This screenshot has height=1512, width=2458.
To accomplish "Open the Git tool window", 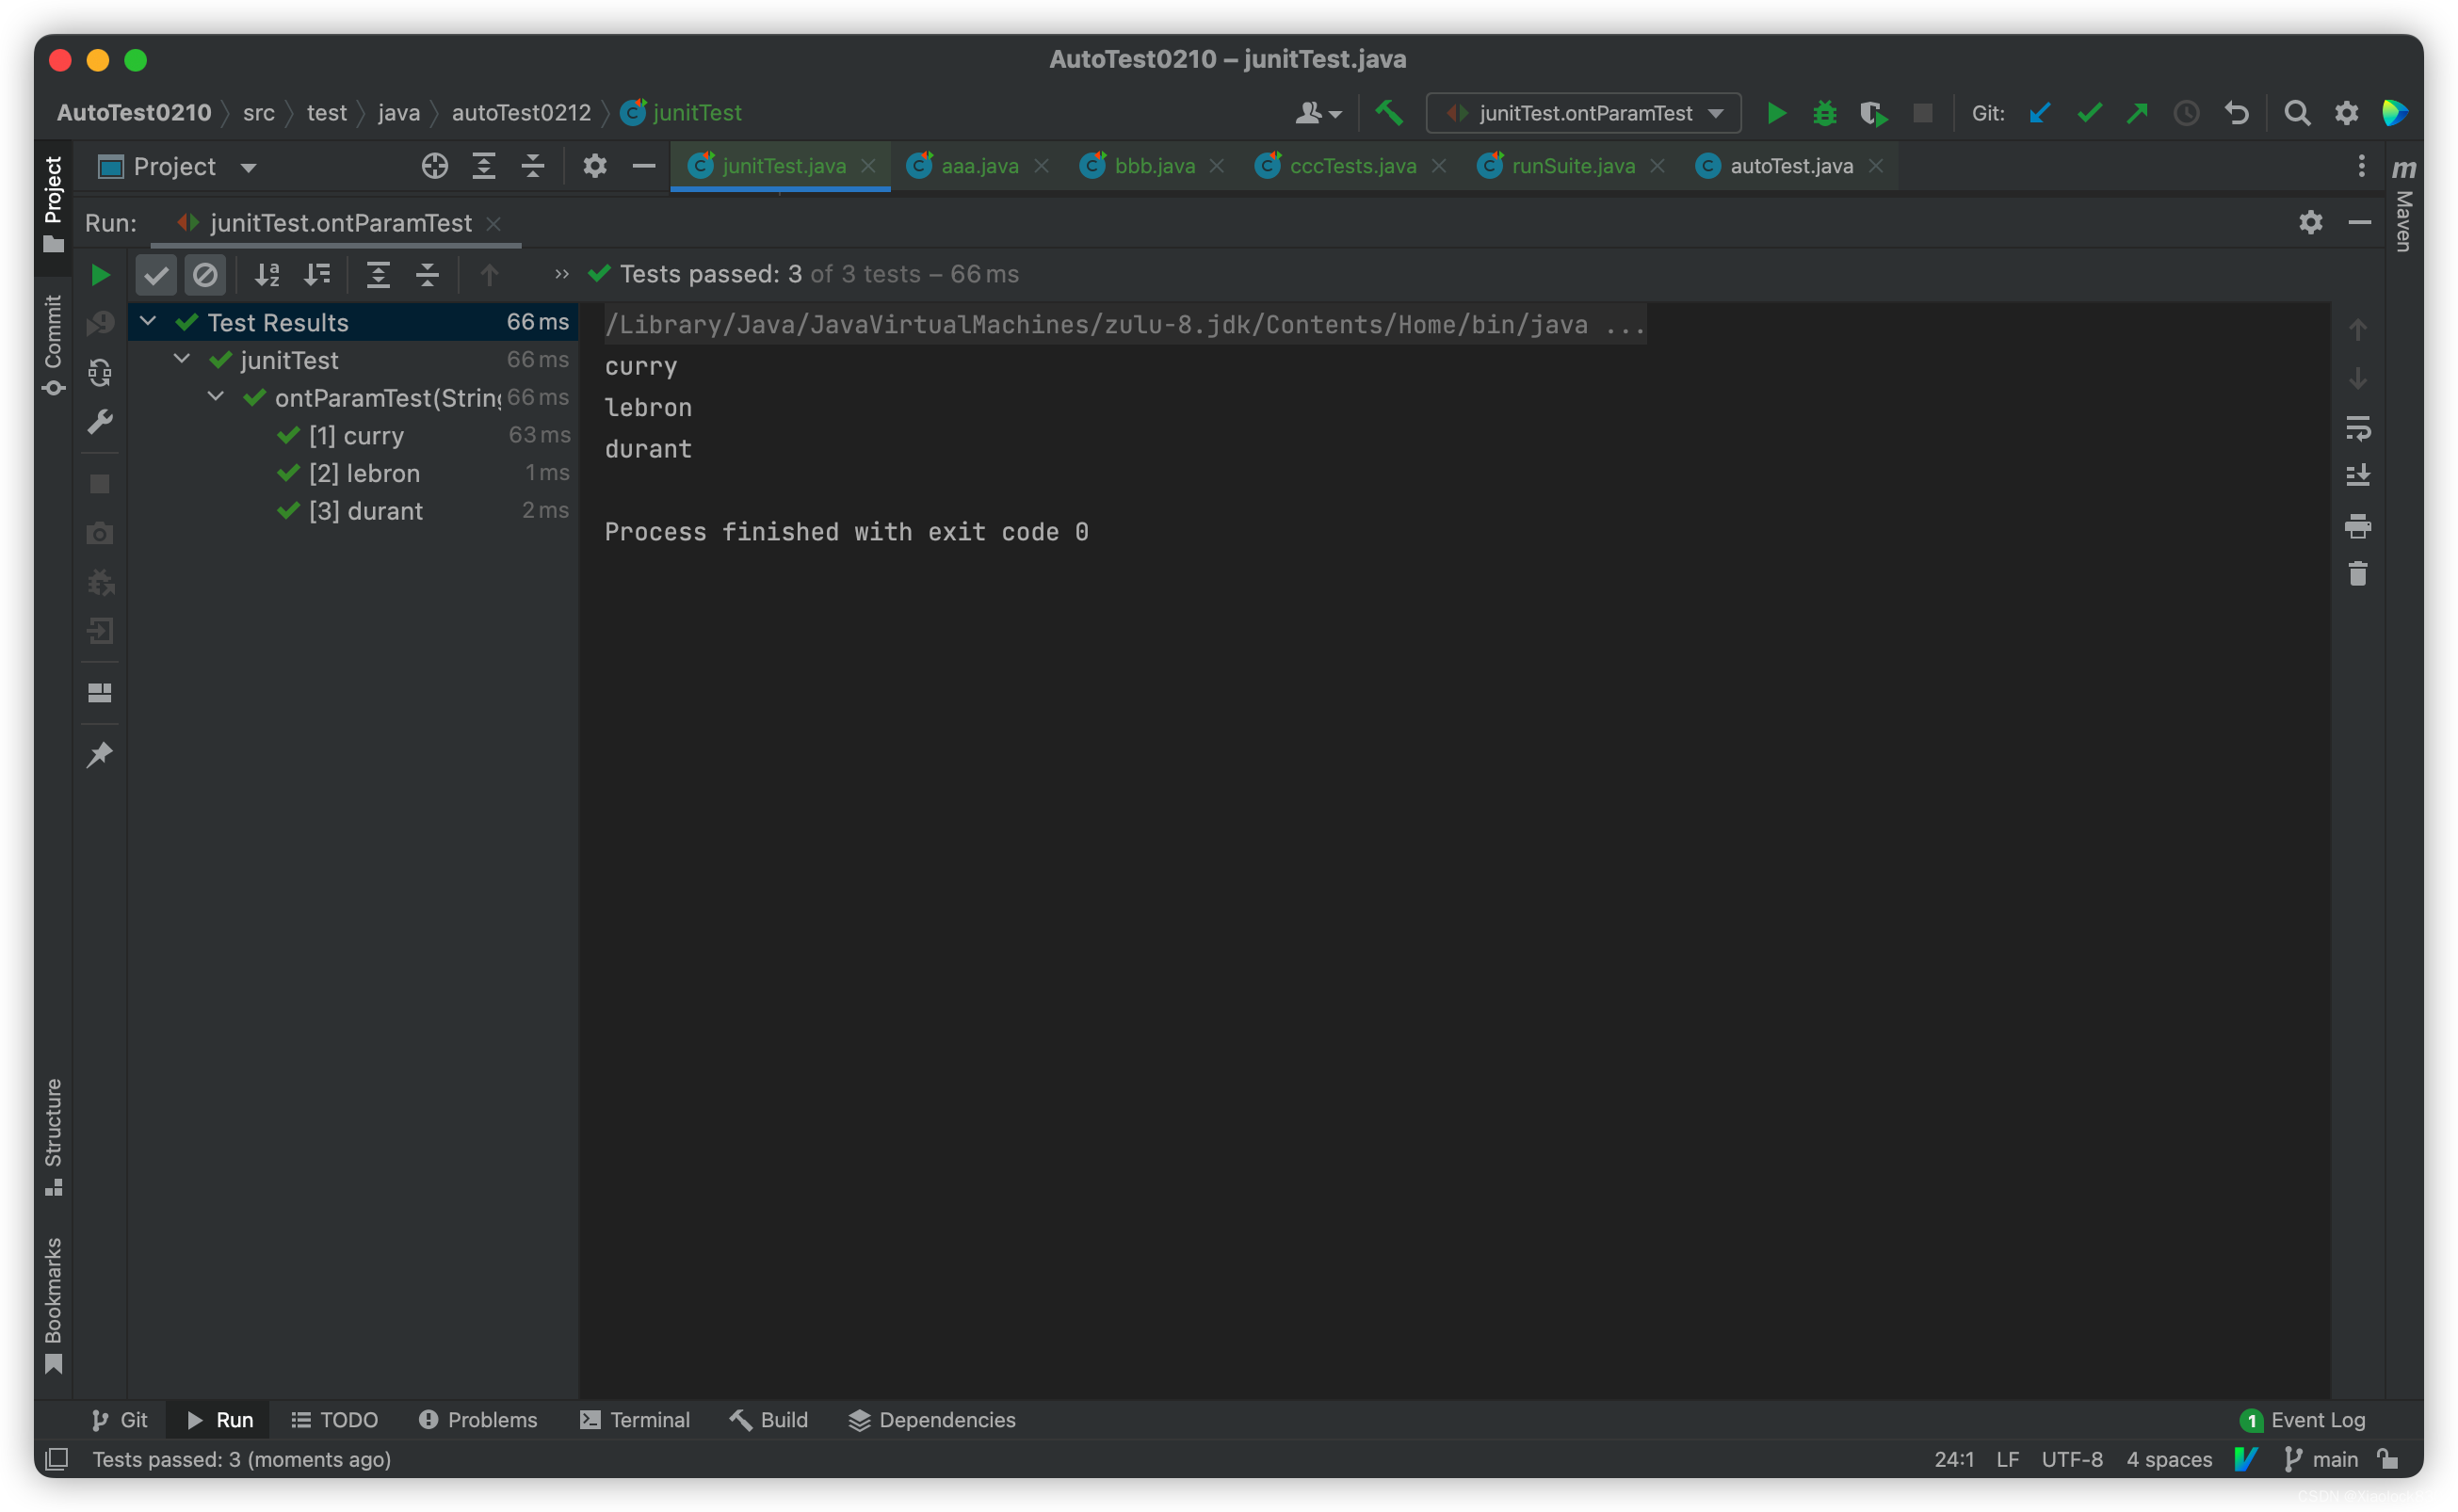I will [x=119, y=1420].
